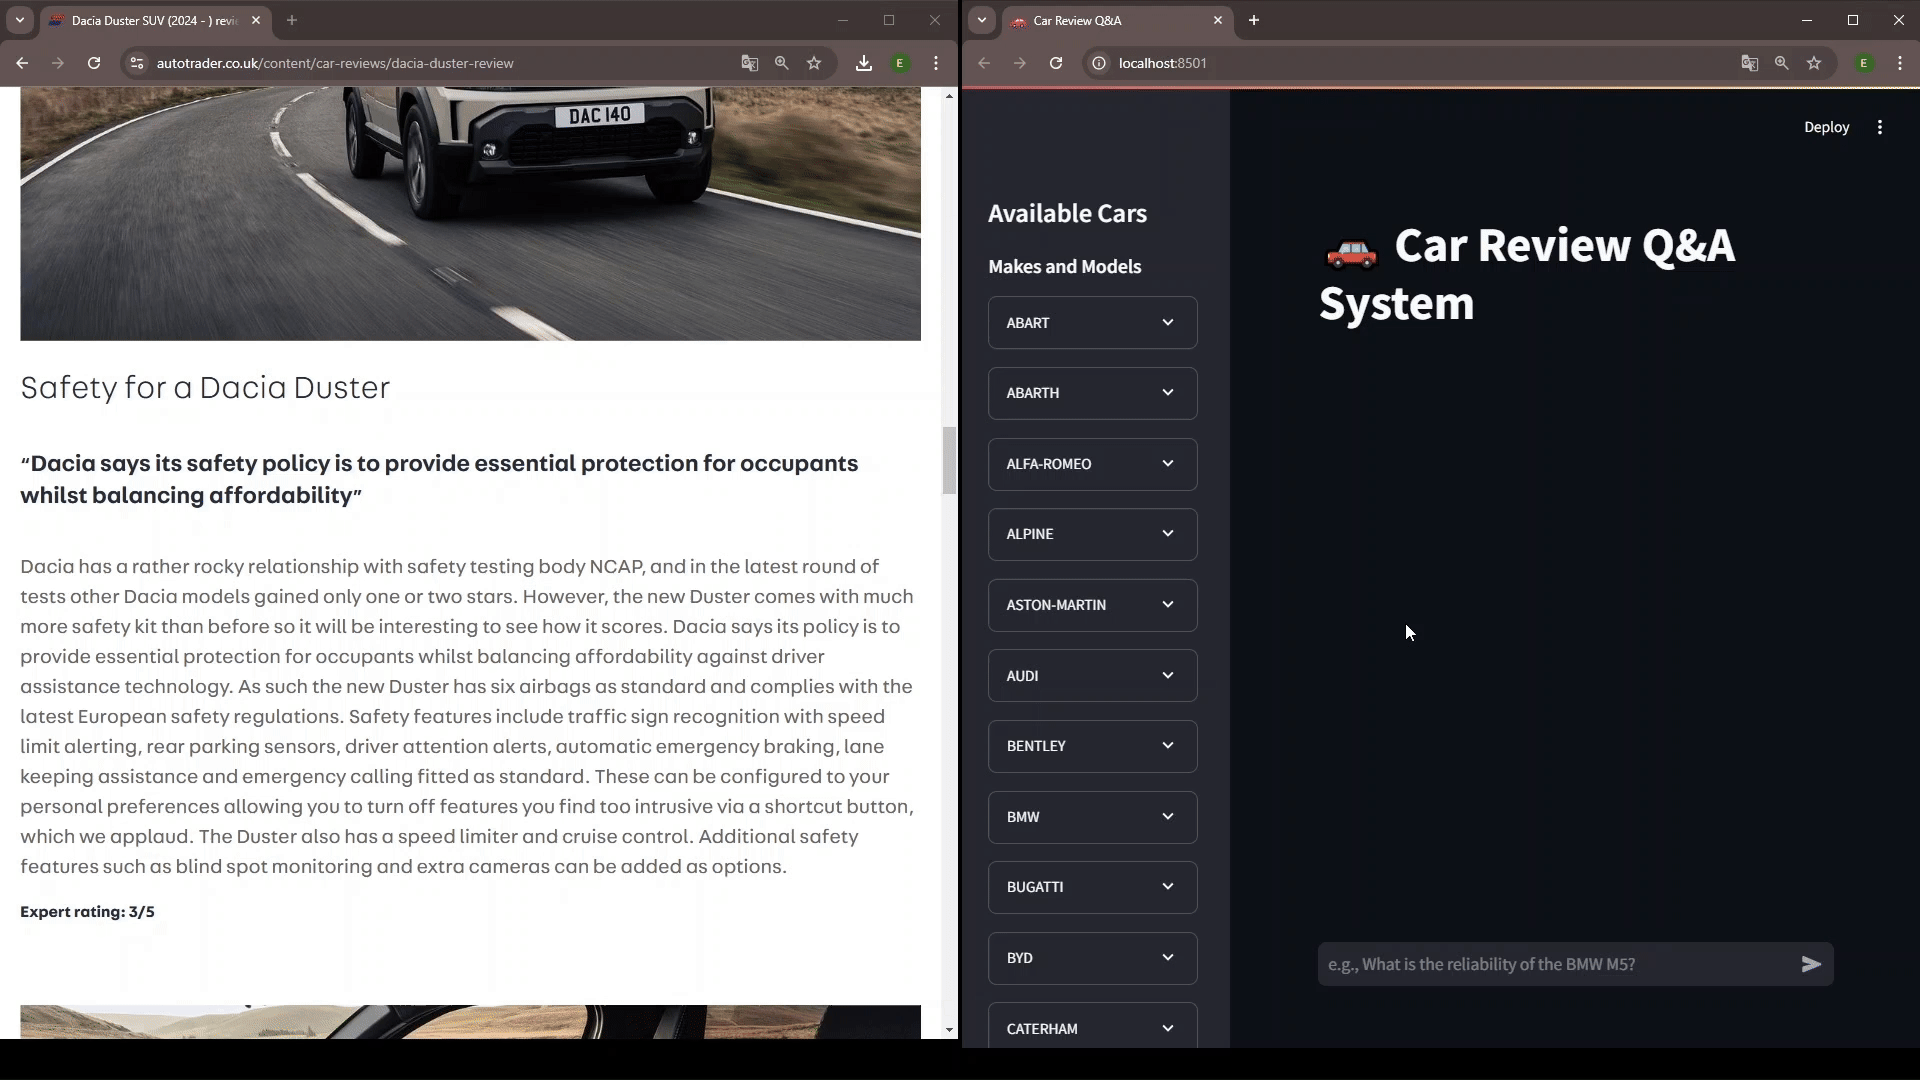
Task: Go forward in the localhost browser window
Action: coord(1020,63)
